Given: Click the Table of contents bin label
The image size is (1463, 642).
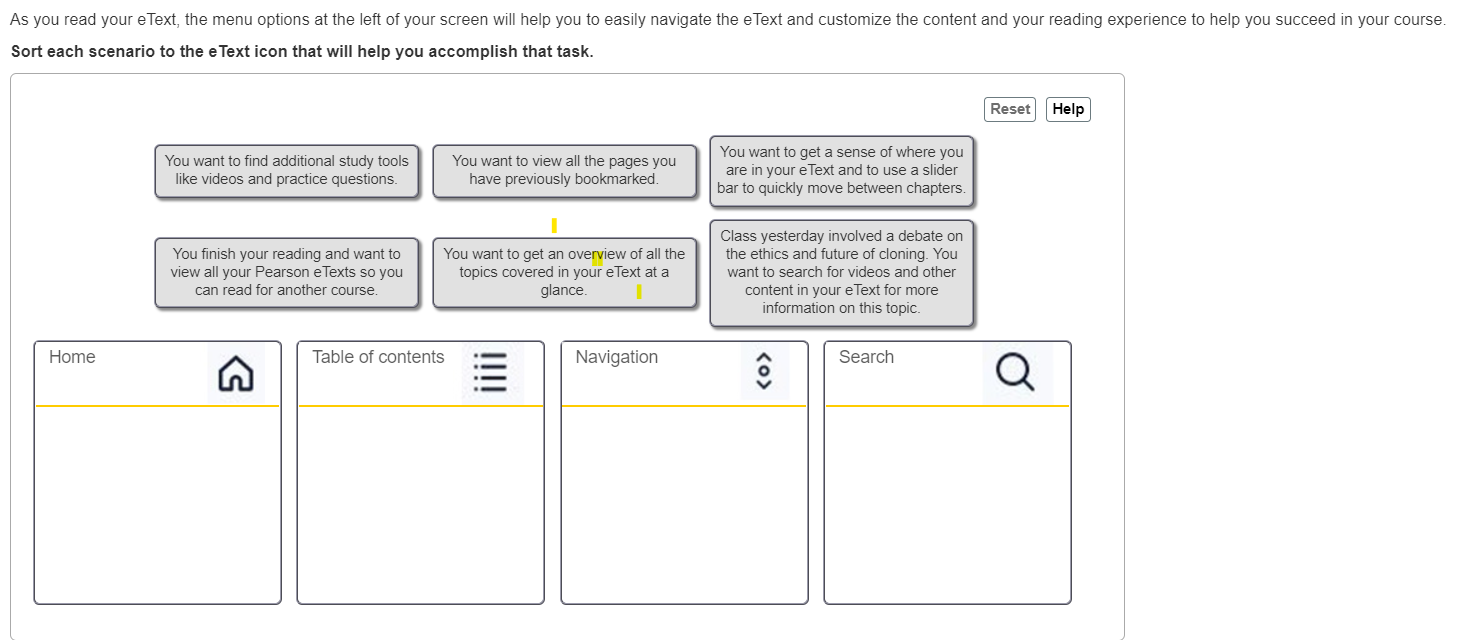Looking at the screenshot, I should click(378, 357).
